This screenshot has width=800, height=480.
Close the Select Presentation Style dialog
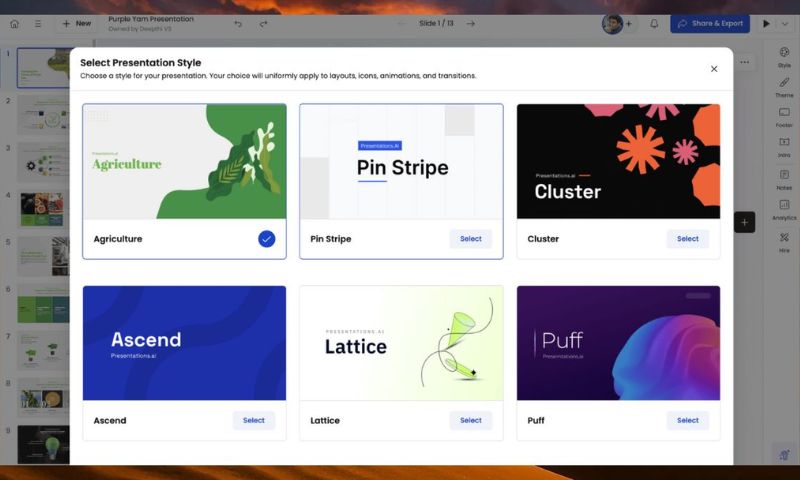[x=714, y=69]
